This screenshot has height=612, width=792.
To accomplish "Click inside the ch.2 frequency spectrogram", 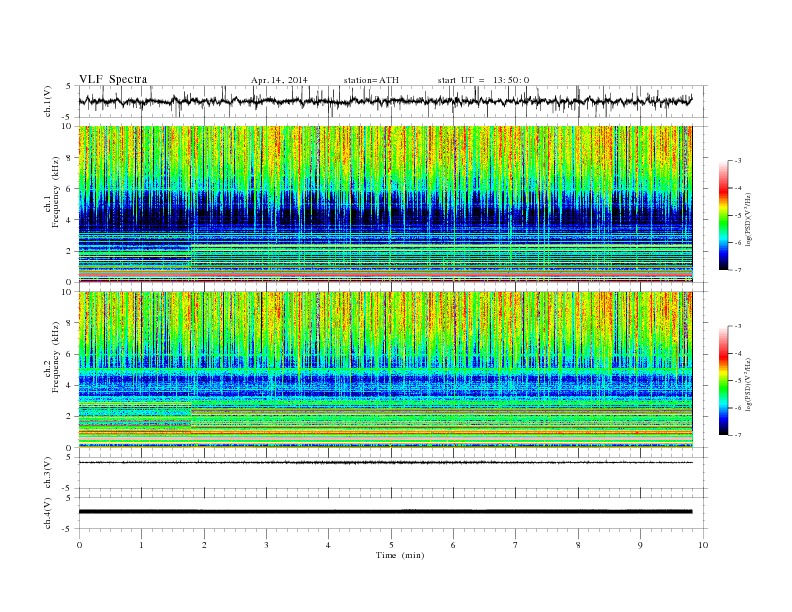I will [x=385, y=370].
